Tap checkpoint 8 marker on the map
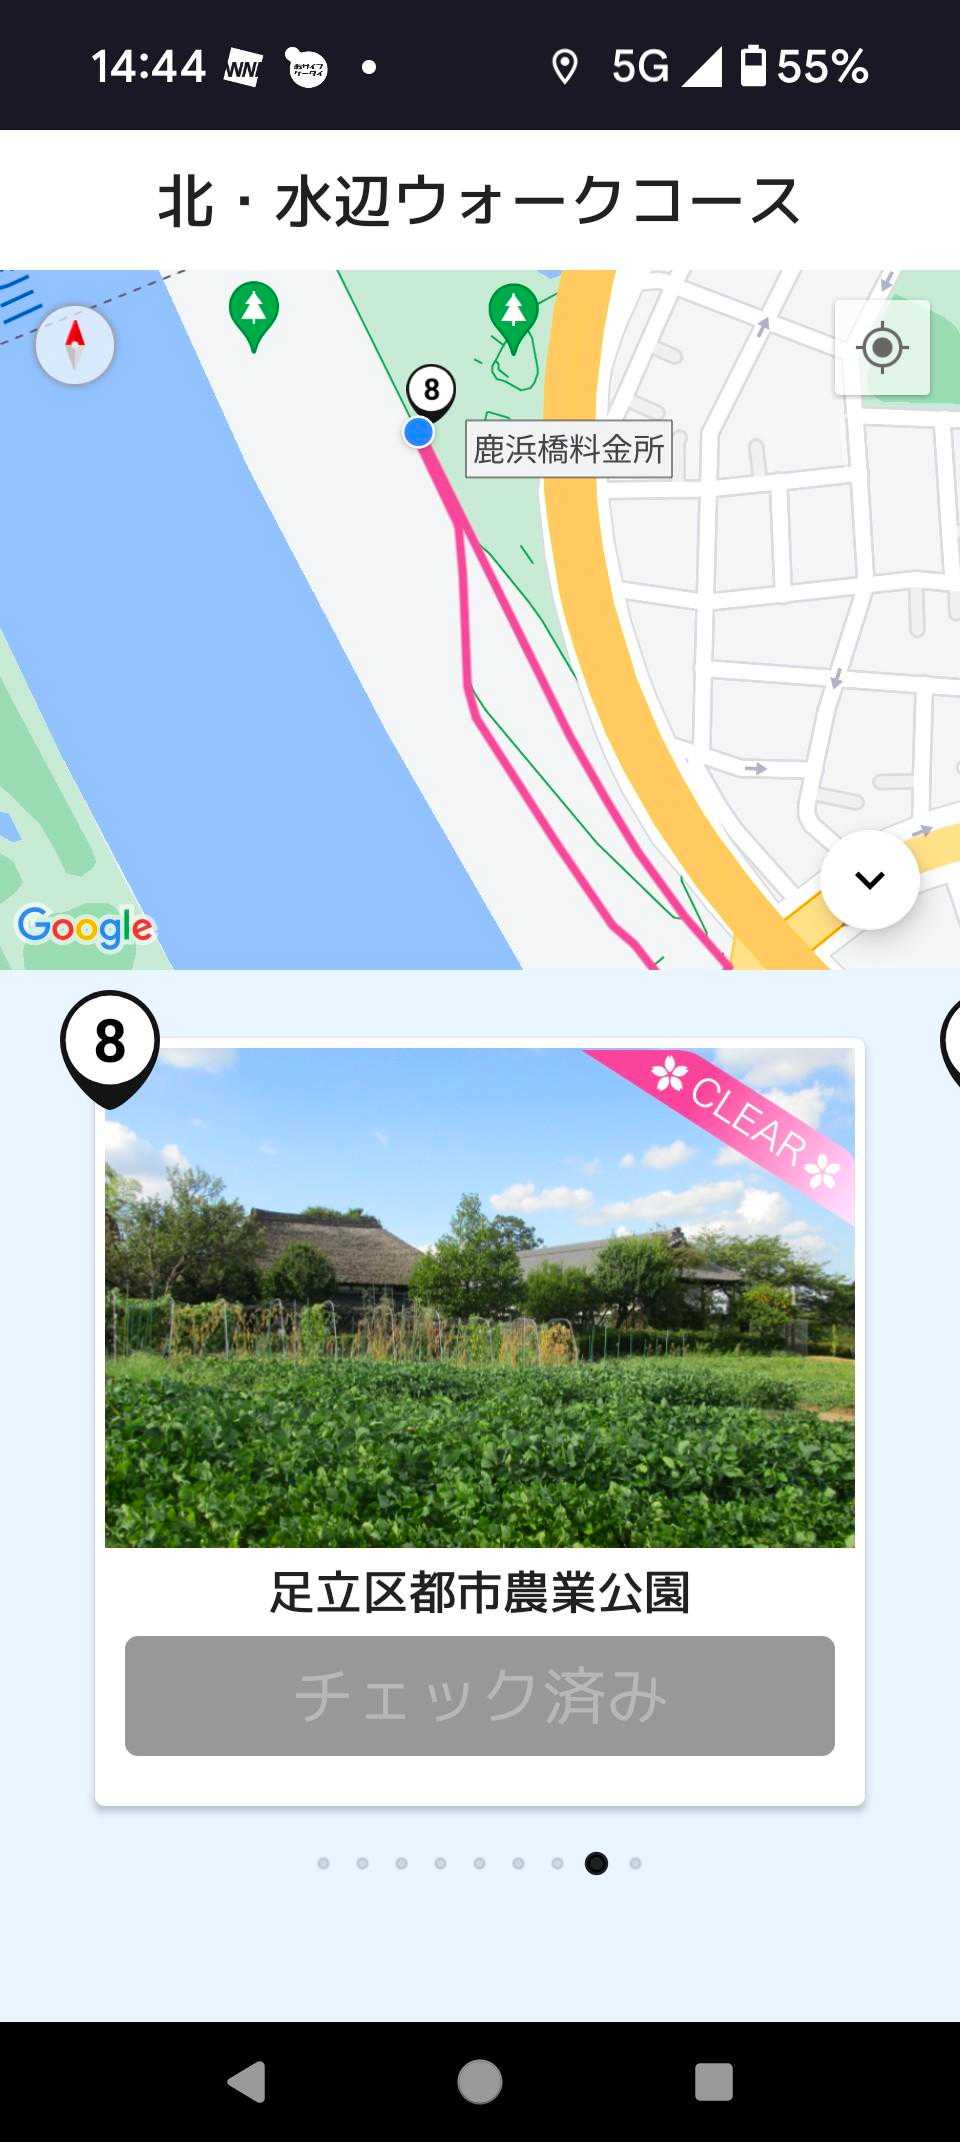The width and height of the screenshot is (960, 2142). point(431,391)
